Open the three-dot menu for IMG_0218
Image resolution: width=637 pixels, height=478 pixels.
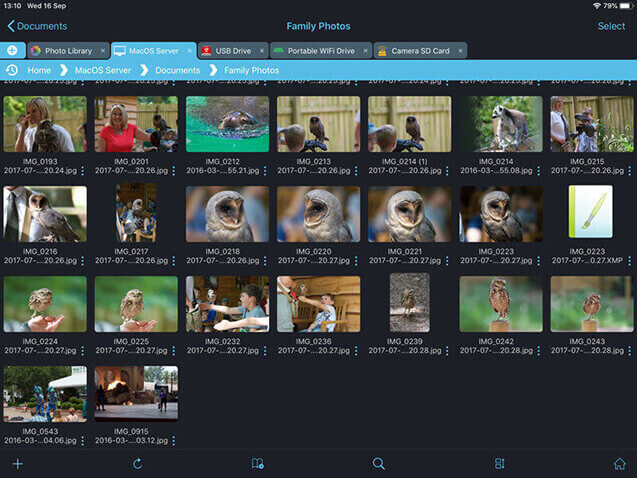[265, 261]
